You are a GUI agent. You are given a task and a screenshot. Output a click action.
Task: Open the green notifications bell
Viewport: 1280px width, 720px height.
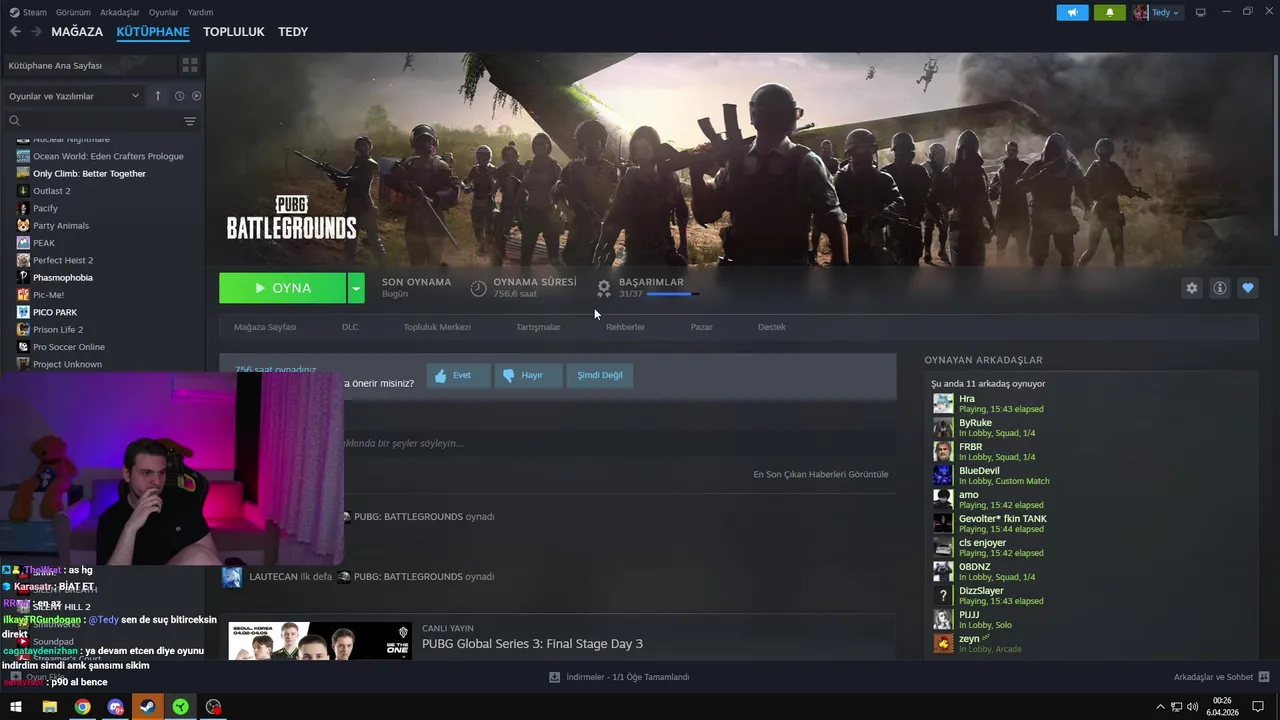pyautogui.click(x=1109, y=12)
